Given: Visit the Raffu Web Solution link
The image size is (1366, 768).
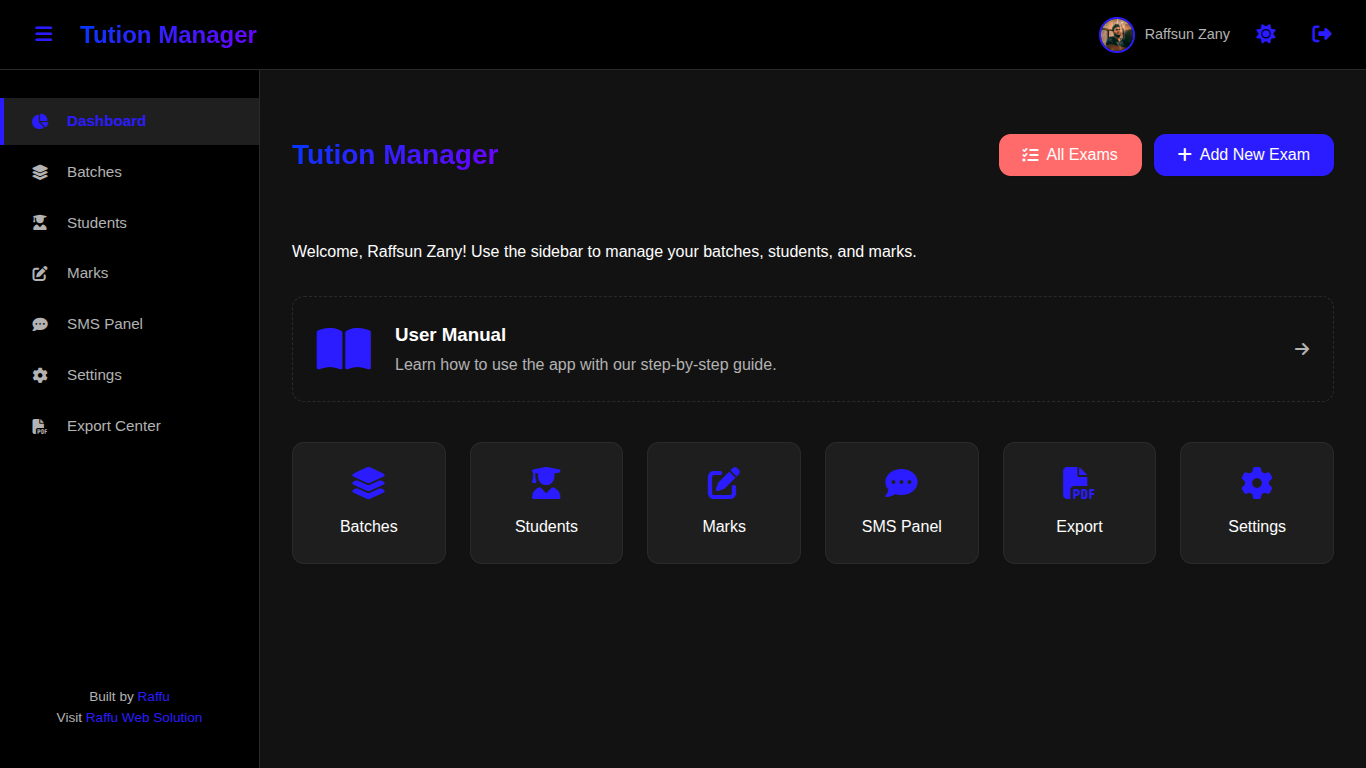Looking at the screenshot, I should tap(144, 717).
